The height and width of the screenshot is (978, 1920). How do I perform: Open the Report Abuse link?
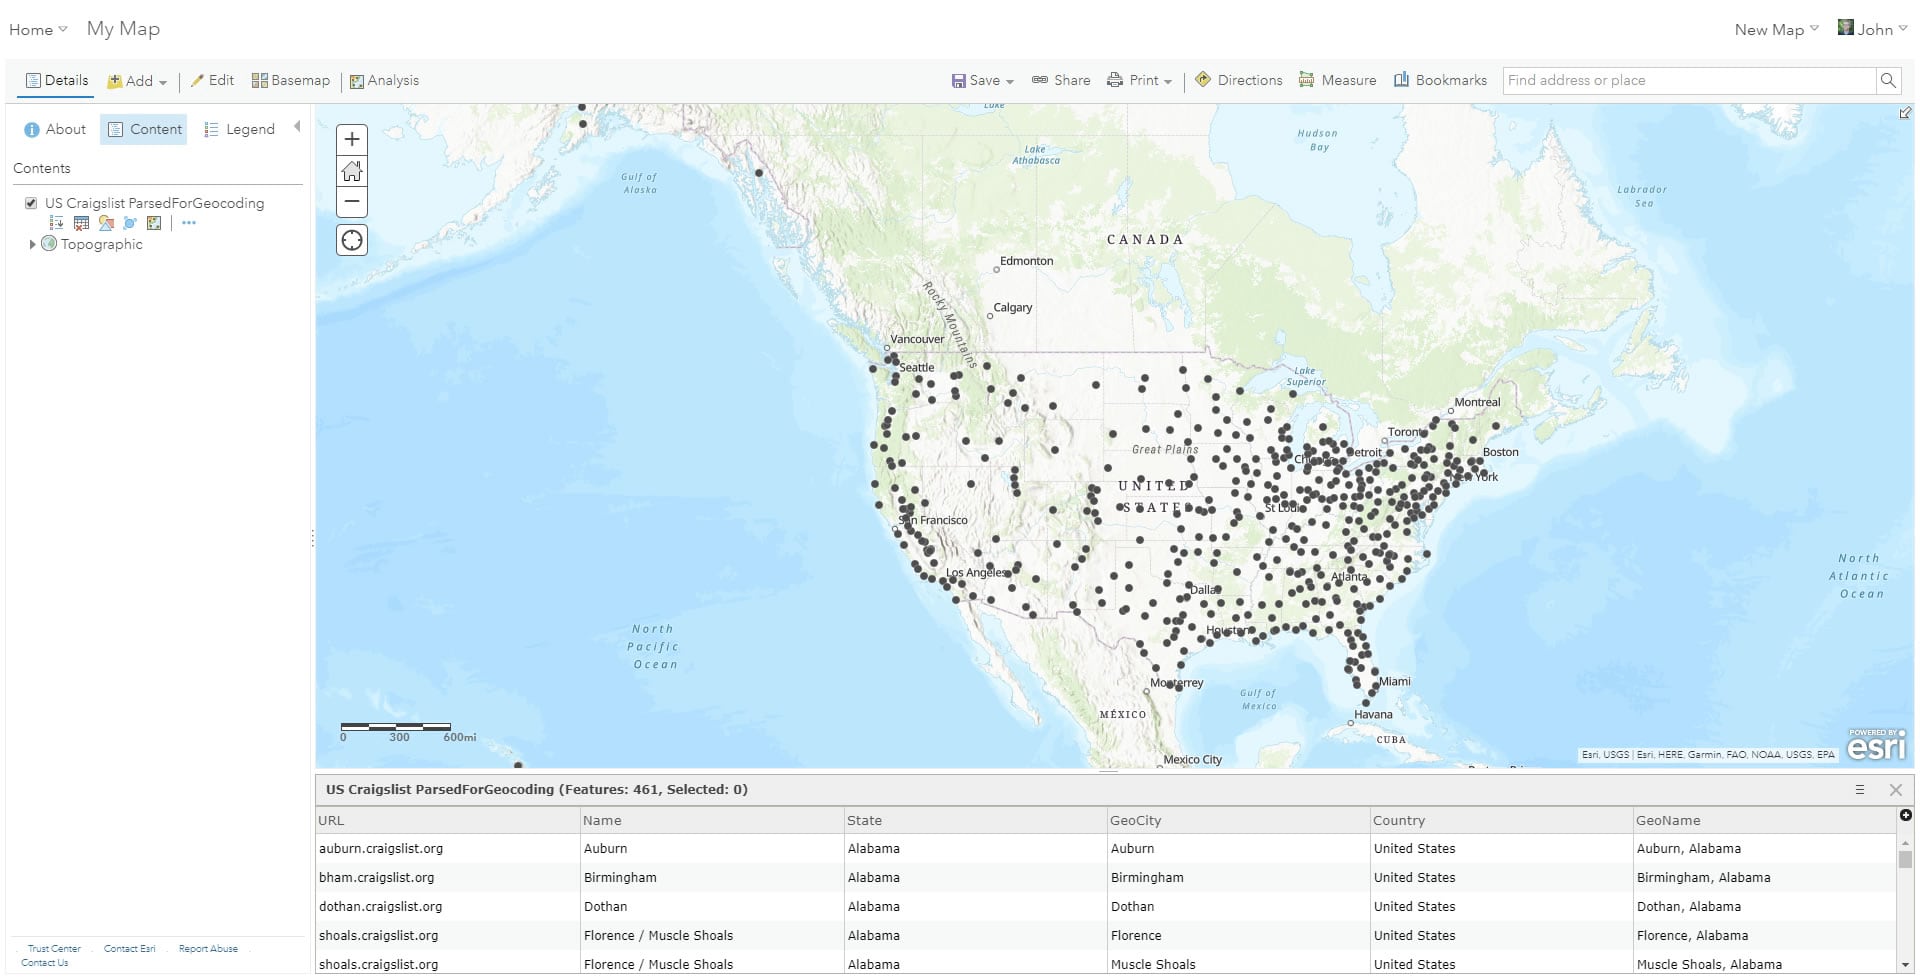(x=208, y=948)
